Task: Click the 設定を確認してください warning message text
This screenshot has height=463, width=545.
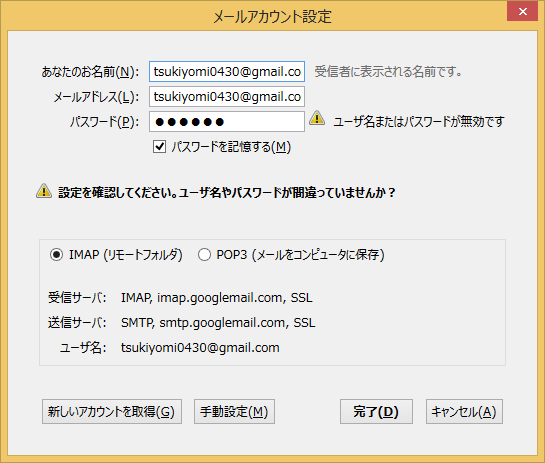Action: pyautogui.click(x=227, y=192)
